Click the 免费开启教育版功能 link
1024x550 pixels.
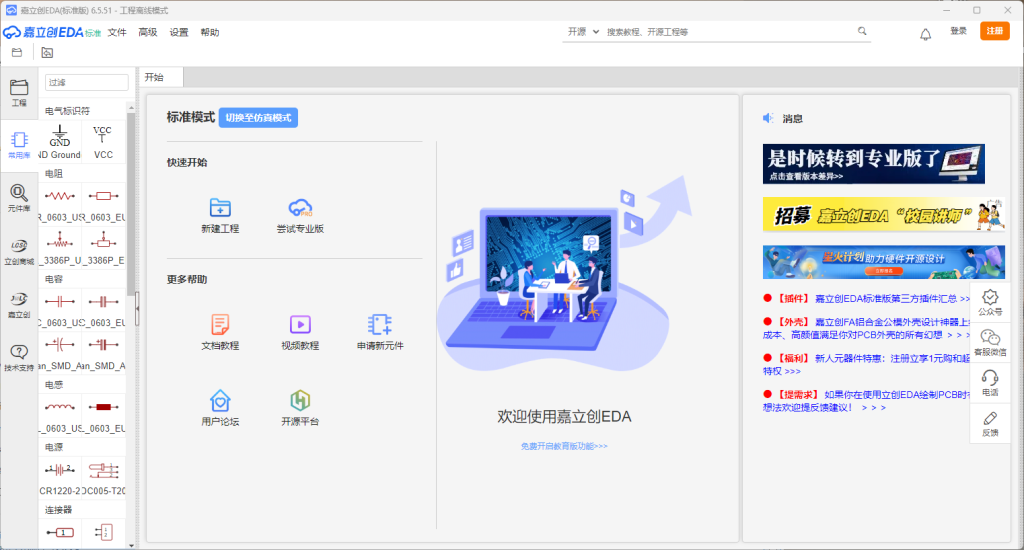pyautogui.click(x=564, y=446)
